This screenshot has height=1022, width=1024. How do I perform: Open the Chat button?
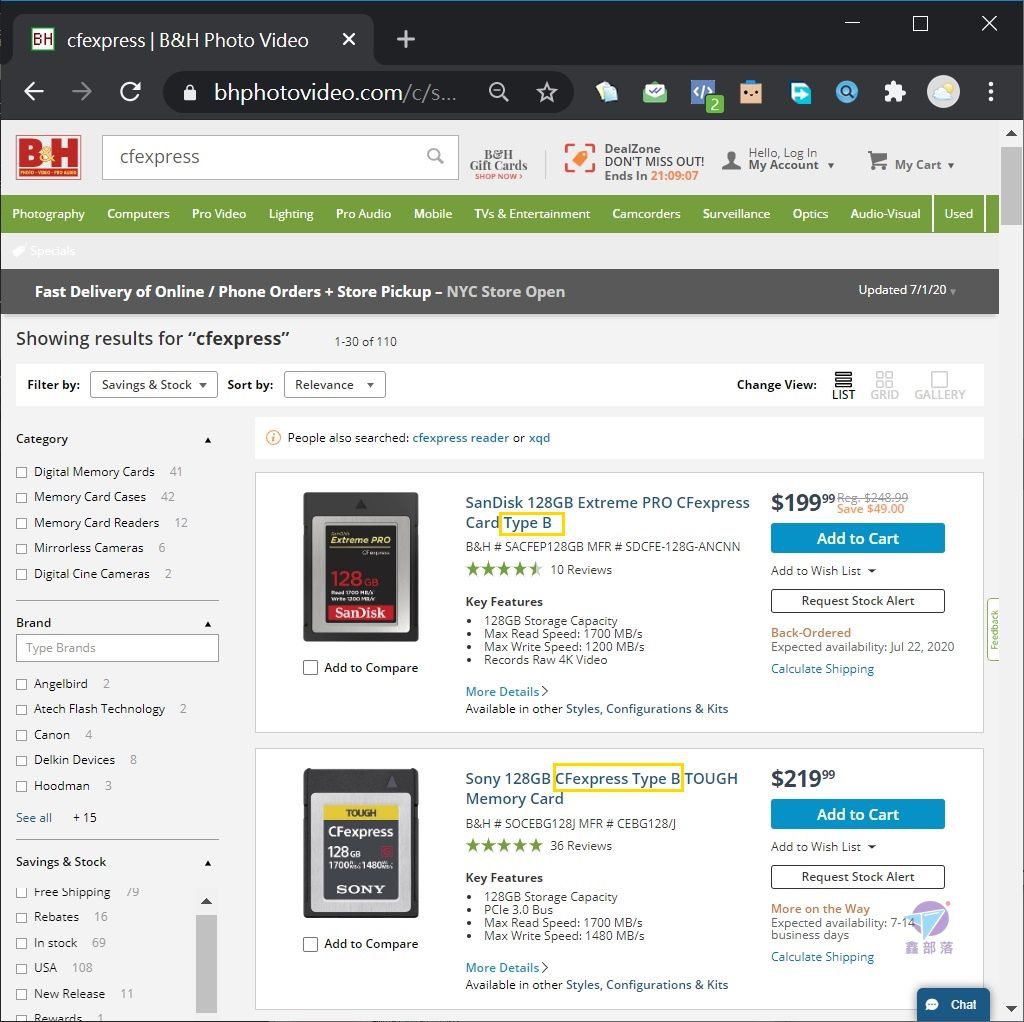tap(953, 1004)
